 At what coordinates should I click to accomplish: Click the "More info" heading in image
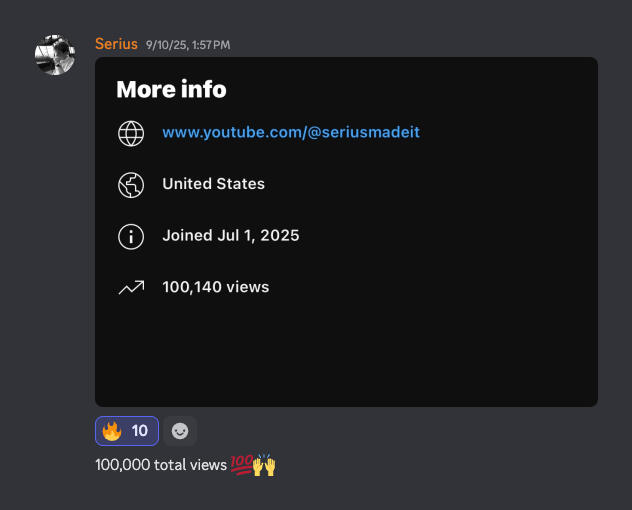[171, 89]
